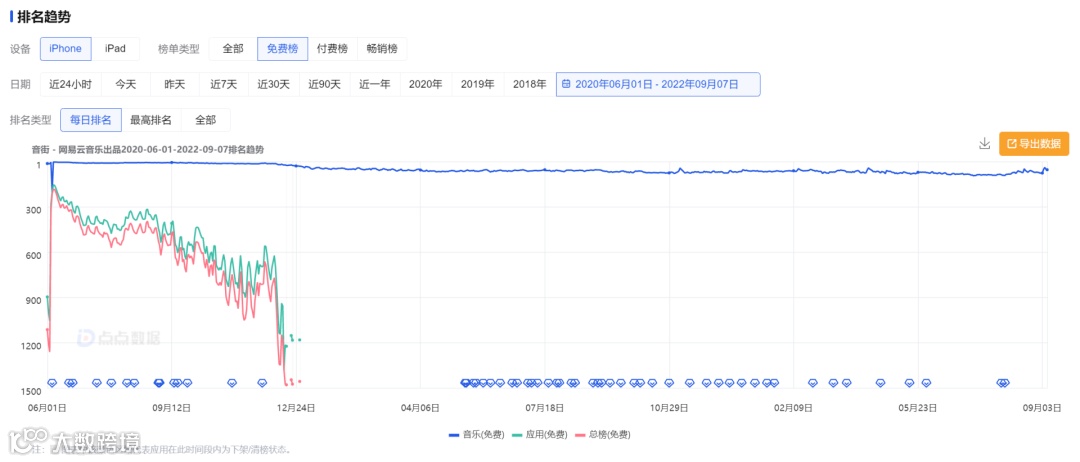Select the 免费榜 chart type
The width and height of the screenshot is (1080, 462).
(282, 49)
